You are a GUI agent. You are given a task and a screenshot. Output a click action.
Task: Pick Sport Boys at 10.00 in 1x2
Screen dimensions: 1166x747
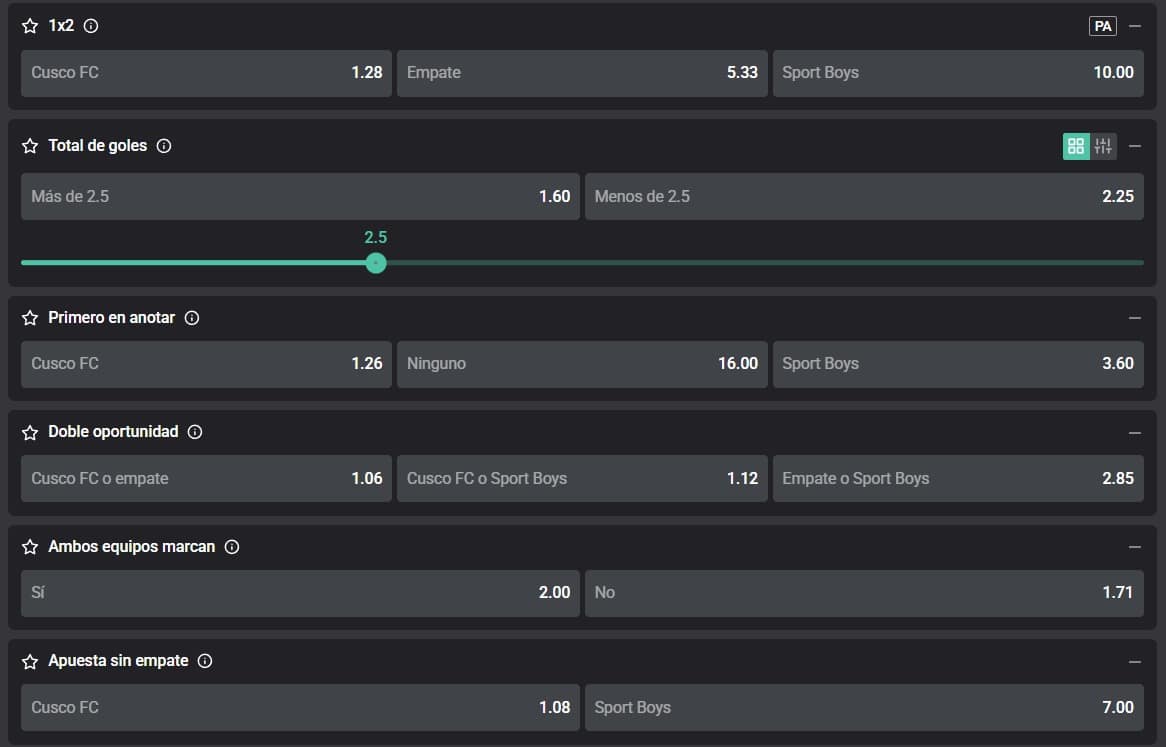coord(957,73)
